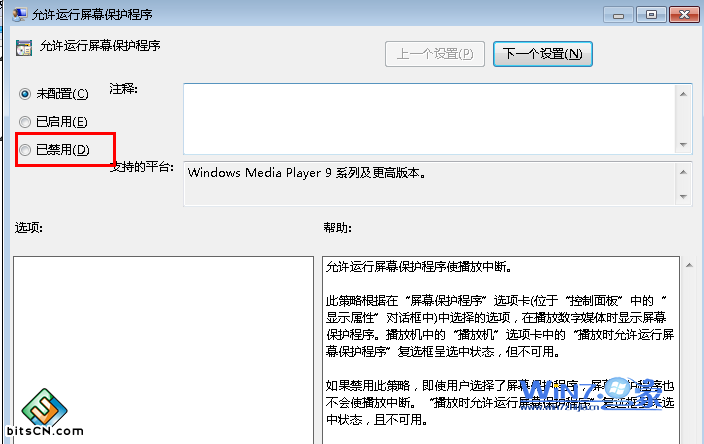The image size is (704, 444).
Task: Click the up arrow of the 注释 scrollbar
Action: tap(683, 94)
